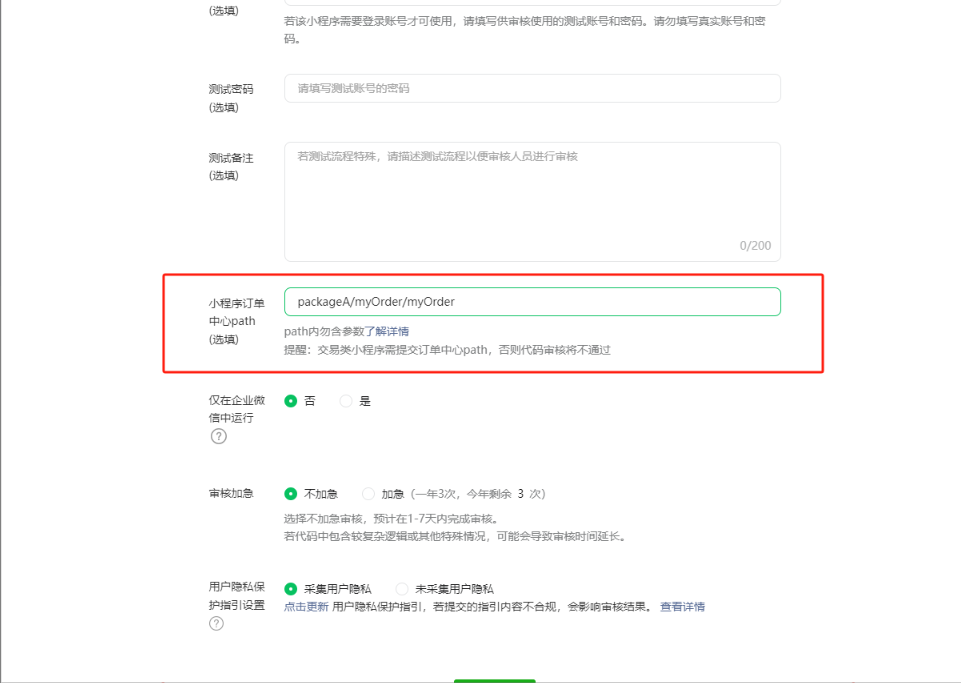Open 查看详情 link for privacy guidelines

[682, 607]
